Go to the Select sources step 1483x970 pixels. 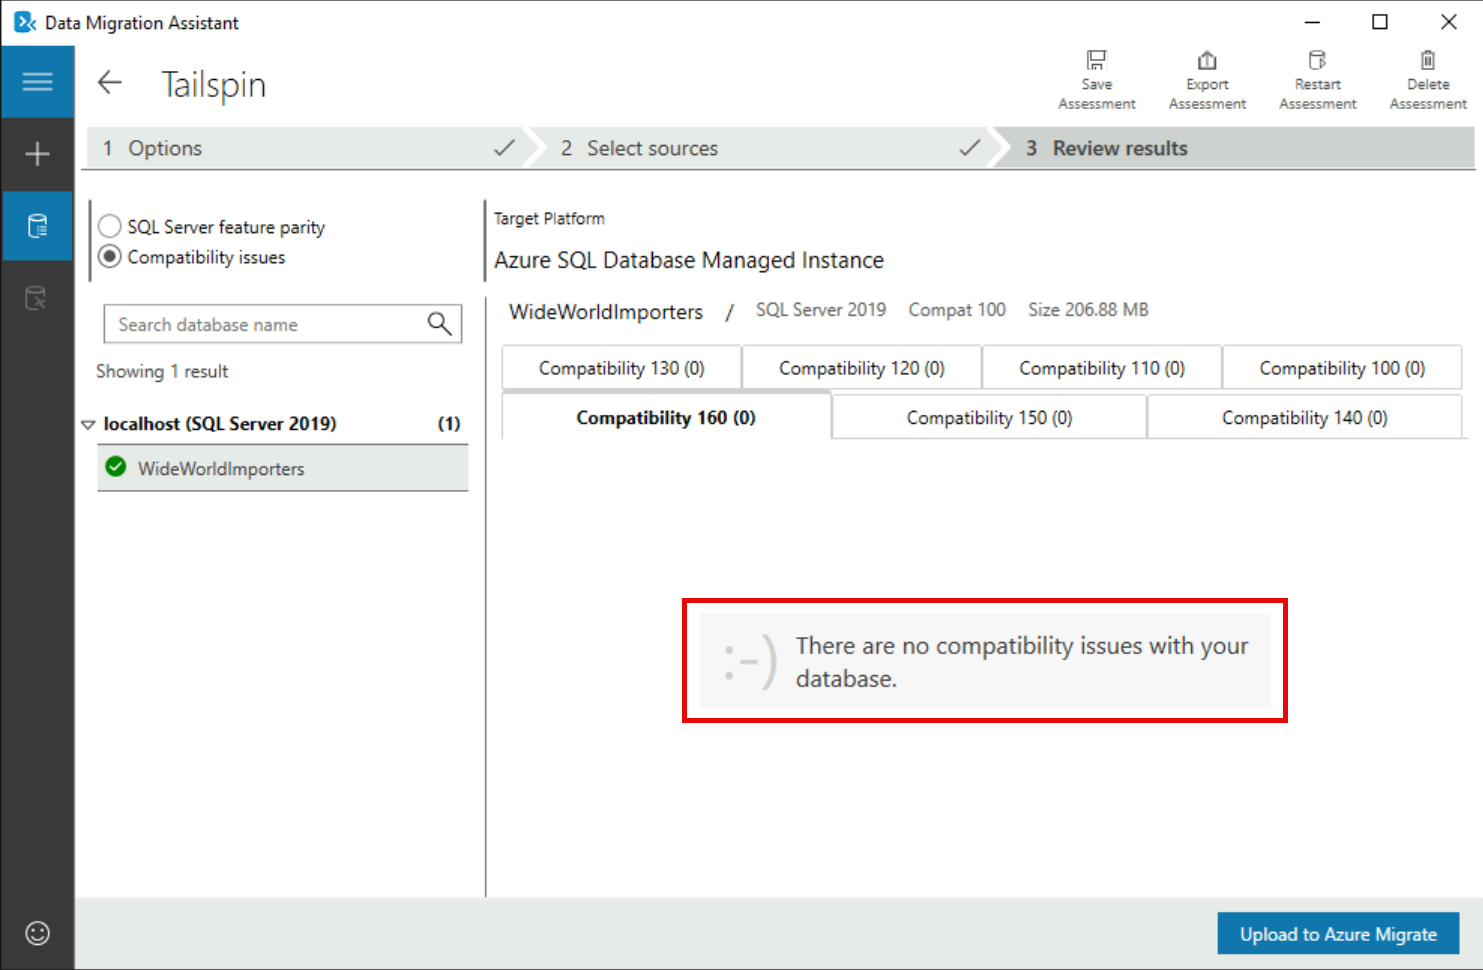tap(652, 148)
